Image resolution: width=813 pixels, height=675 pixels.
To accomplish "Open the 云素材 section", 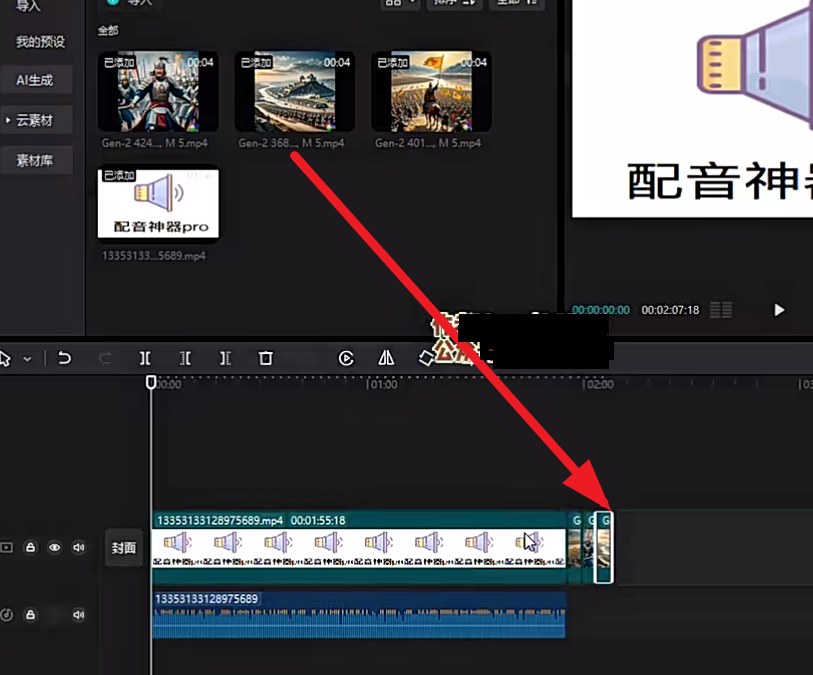I will (35, 120).
